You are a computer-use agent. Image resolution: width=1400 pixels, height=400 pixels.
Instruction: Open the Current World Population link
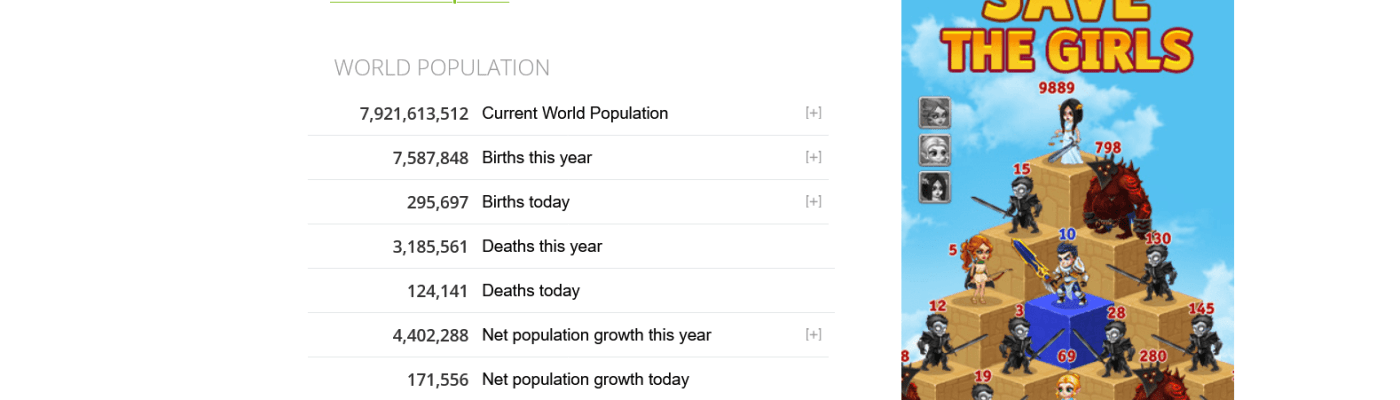[574, 113]
